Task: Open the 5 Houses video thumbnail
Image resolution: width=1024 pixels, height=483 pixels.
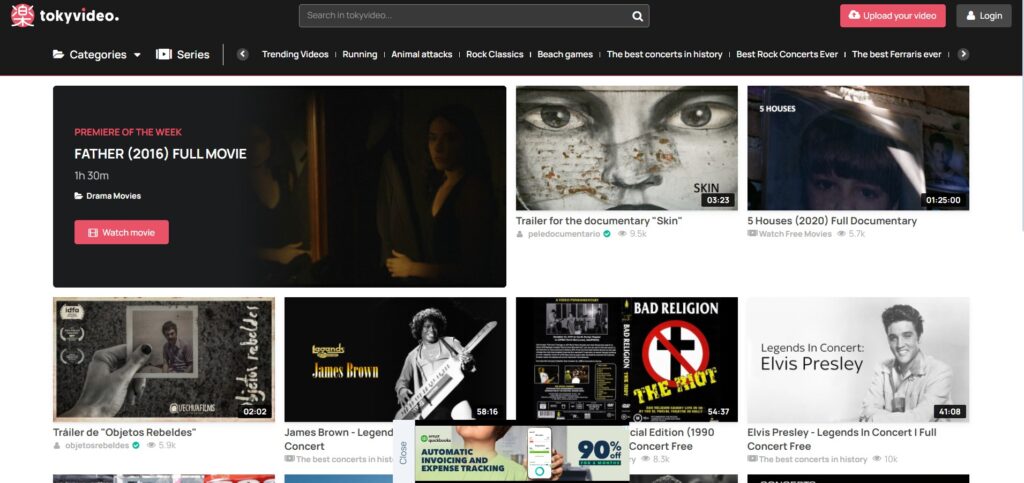Action: (x=858, y=148)
